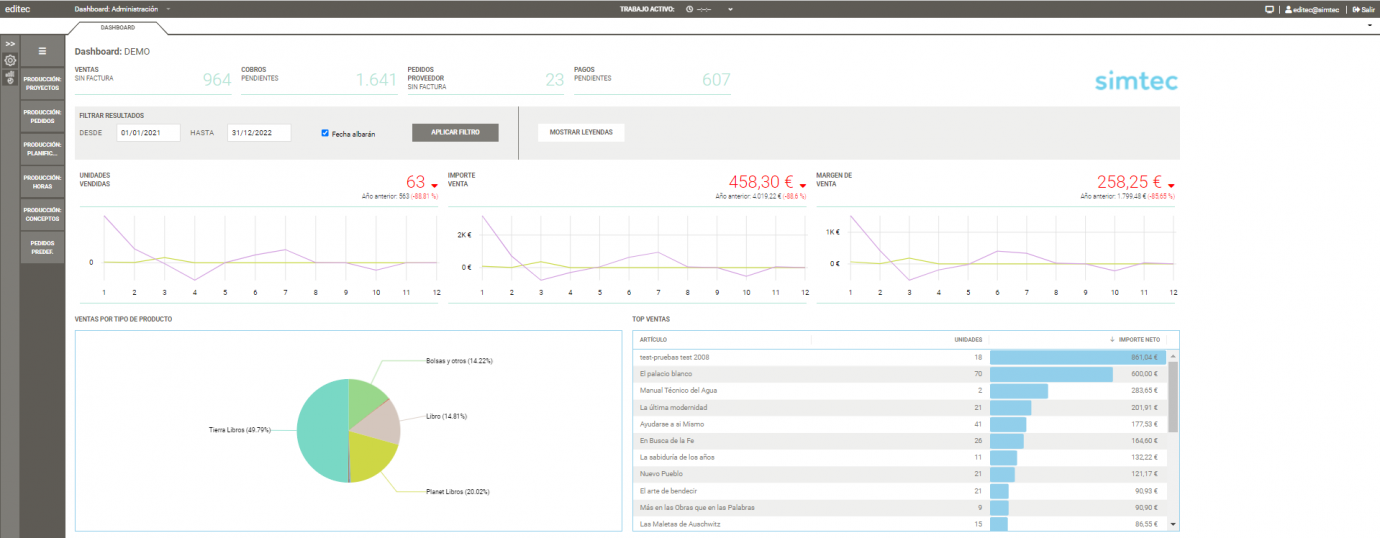Uncheck the Fecha albarán checkbox

tap(325, 133)
